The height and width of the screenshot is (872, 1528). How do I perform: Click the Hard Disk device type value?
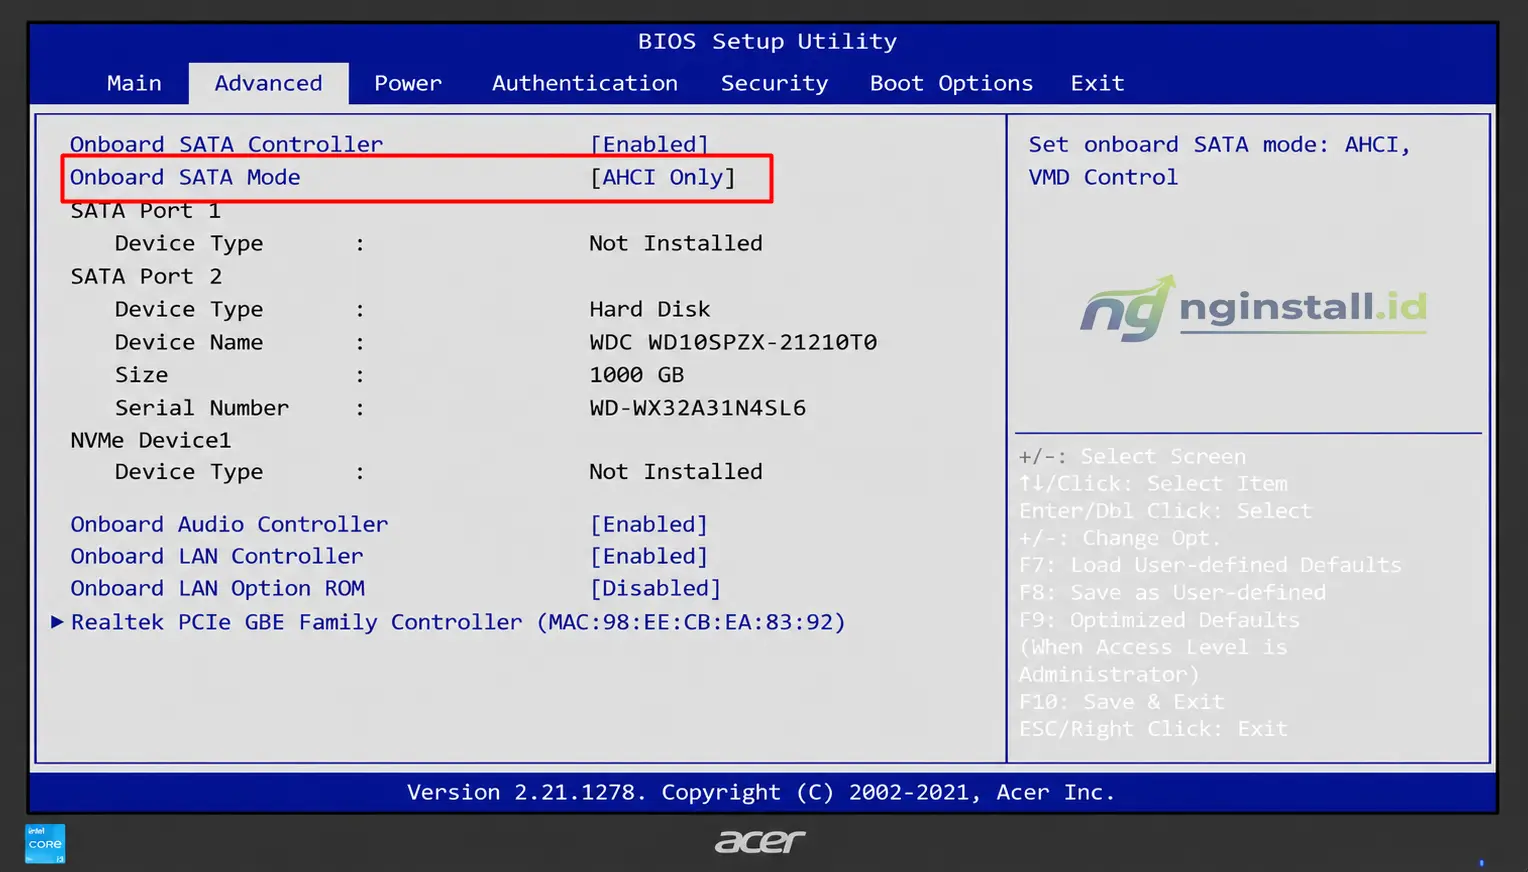(x=650, y=309)
